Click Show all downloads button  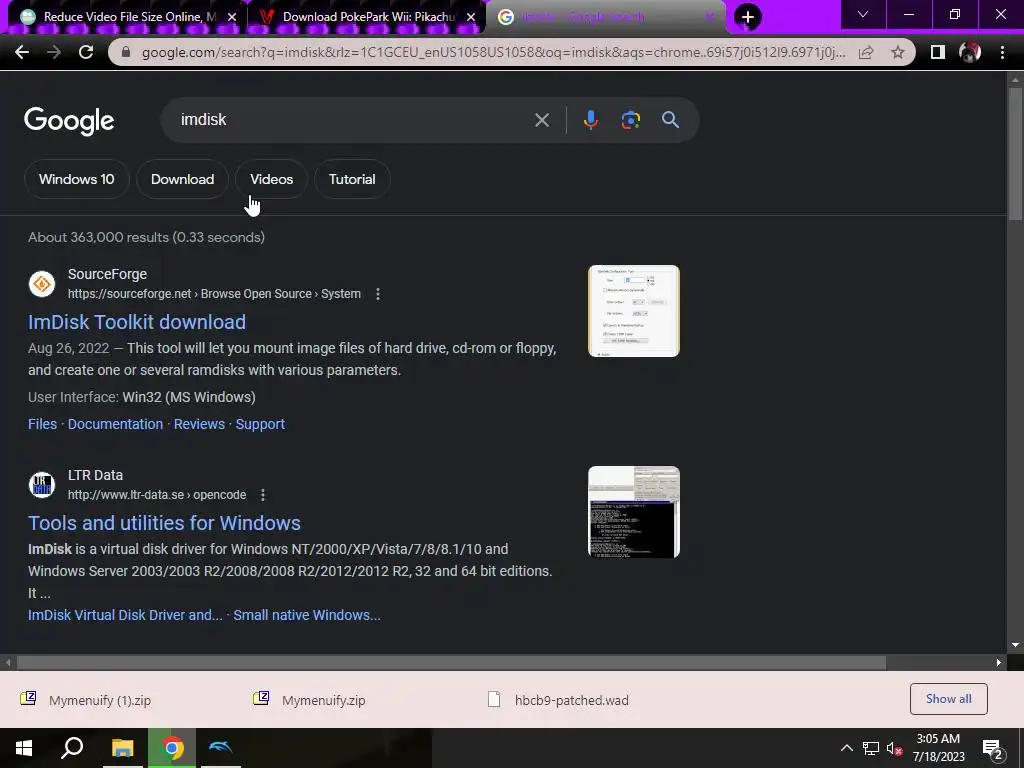948,699
